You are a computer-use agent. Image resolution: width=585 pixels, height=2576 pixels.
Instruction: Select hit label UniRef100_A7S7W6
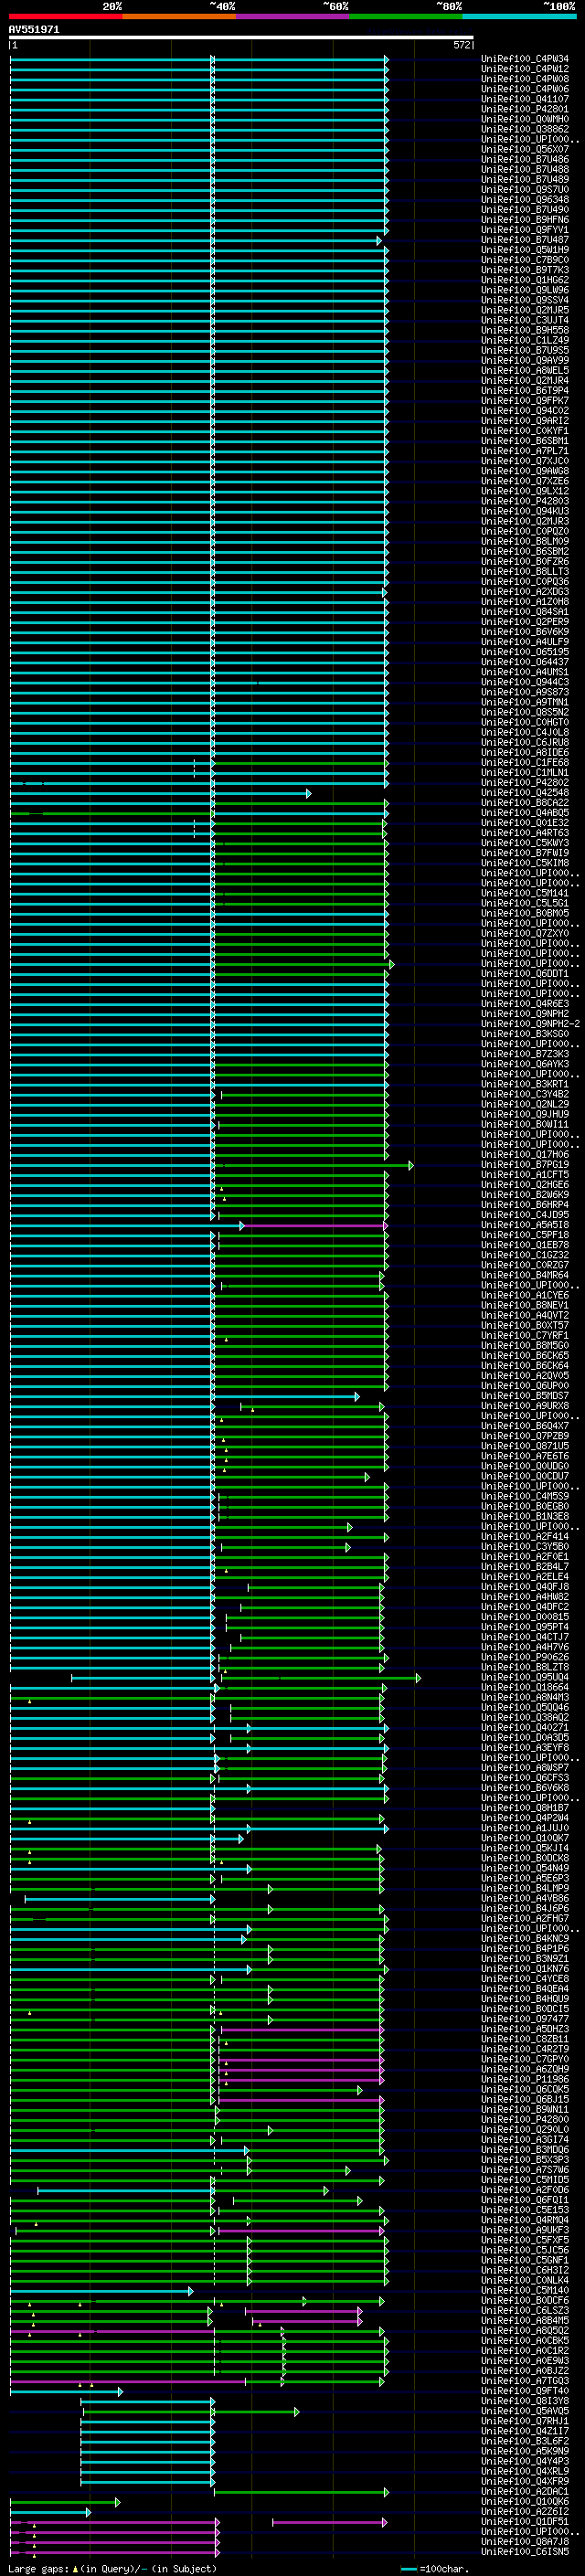point(525,2170)
